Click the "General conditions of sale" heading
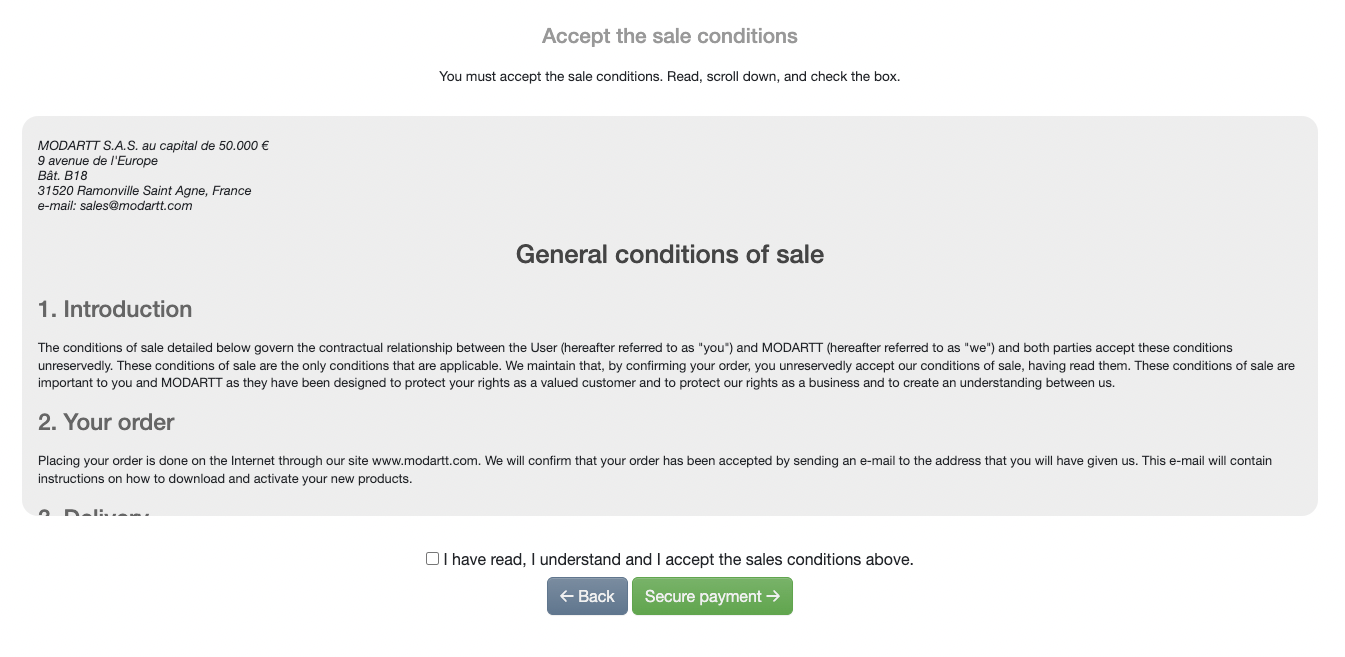This screenshot has width=1345, height=657. pos(669,254)
